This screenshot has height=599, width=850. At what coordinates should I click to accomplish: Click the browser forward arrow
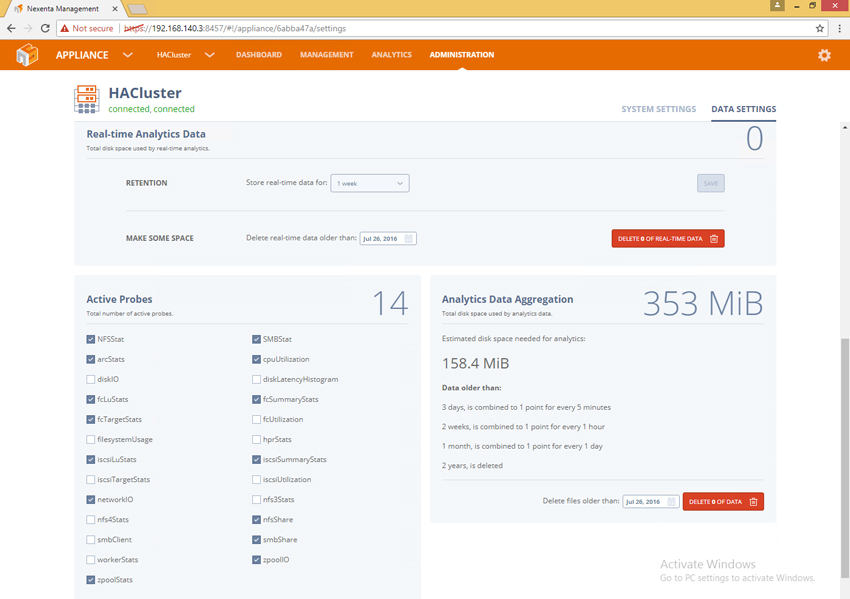28,28
